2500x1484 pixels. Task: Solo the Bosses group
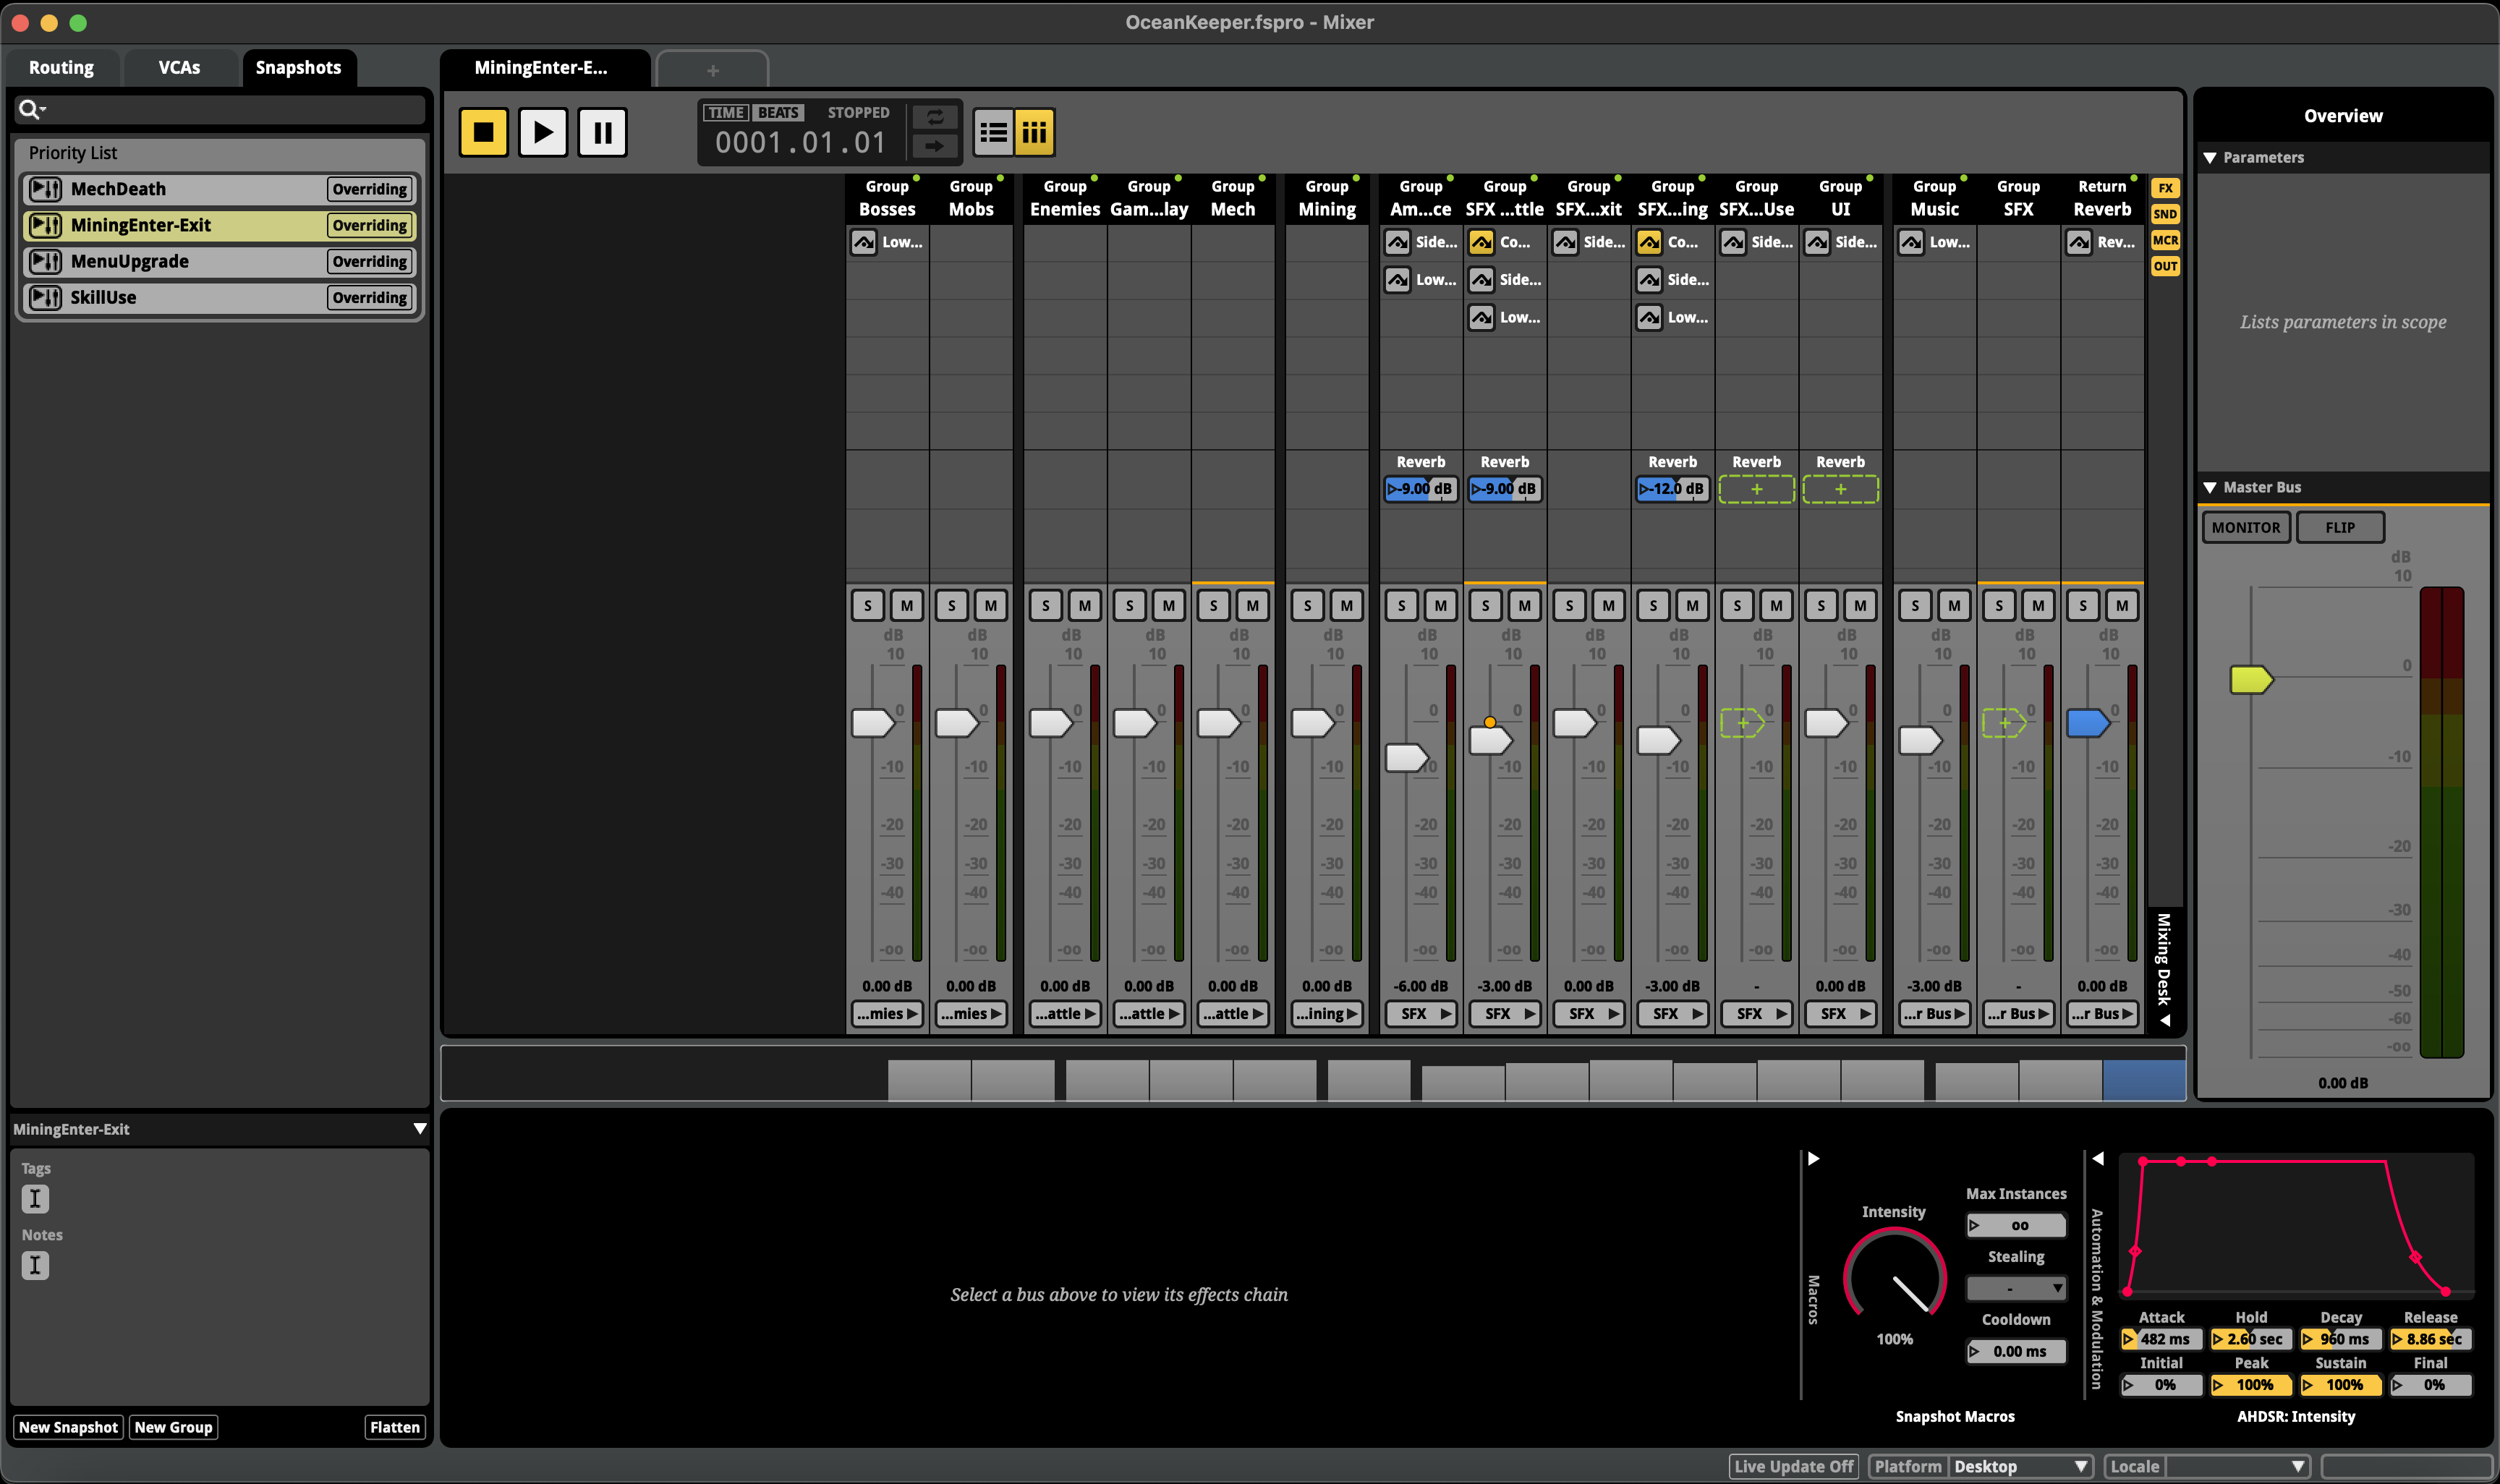click(x=868, y=605)
